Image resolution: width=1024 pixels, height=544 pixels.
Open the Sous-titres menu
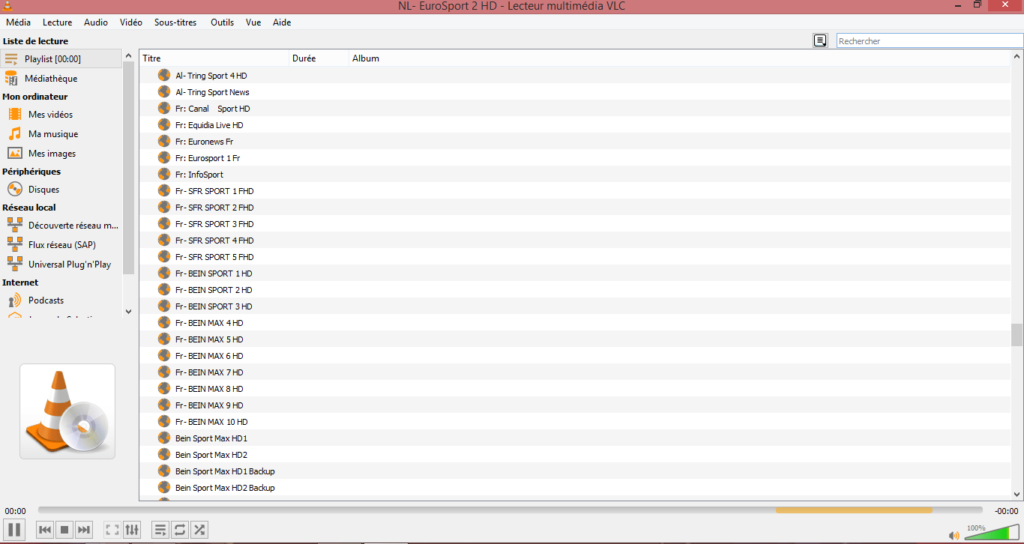(x=177, y=22)
